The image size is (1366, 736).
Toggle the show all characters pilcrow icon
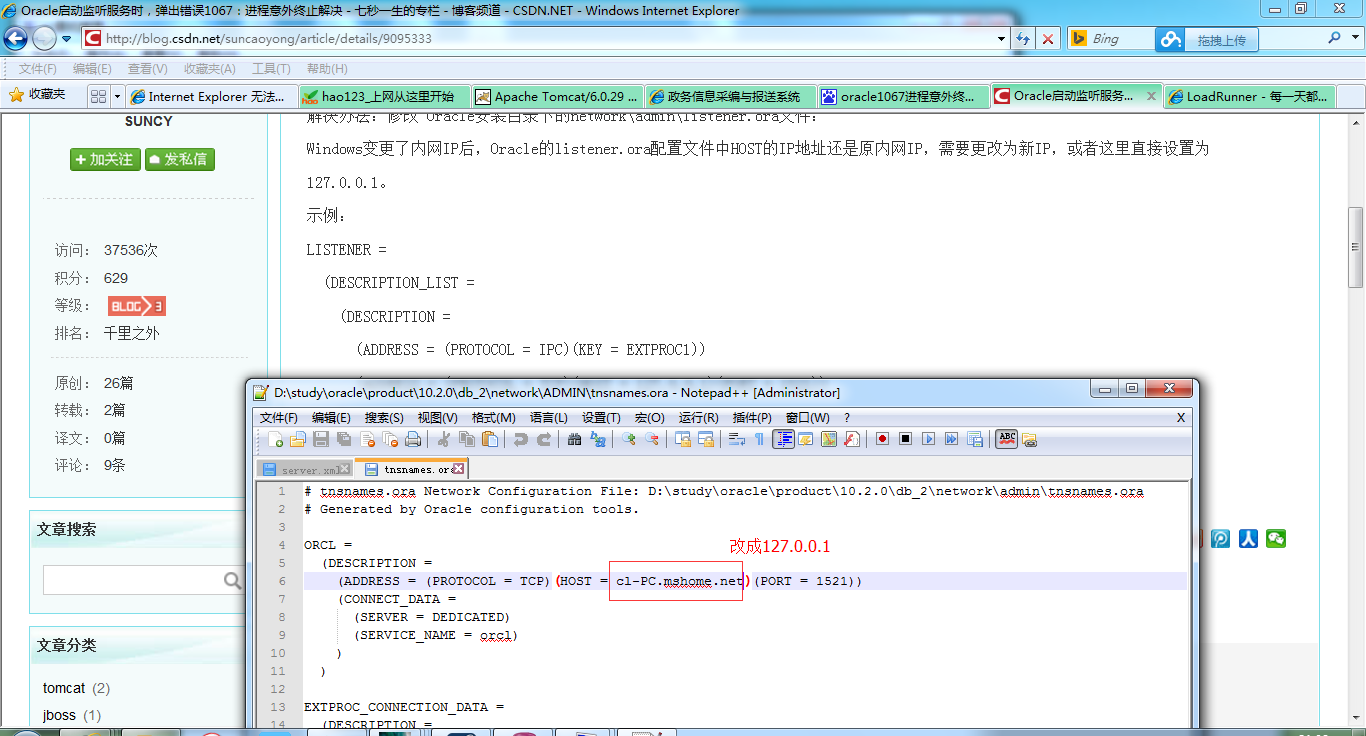point(759,439)
